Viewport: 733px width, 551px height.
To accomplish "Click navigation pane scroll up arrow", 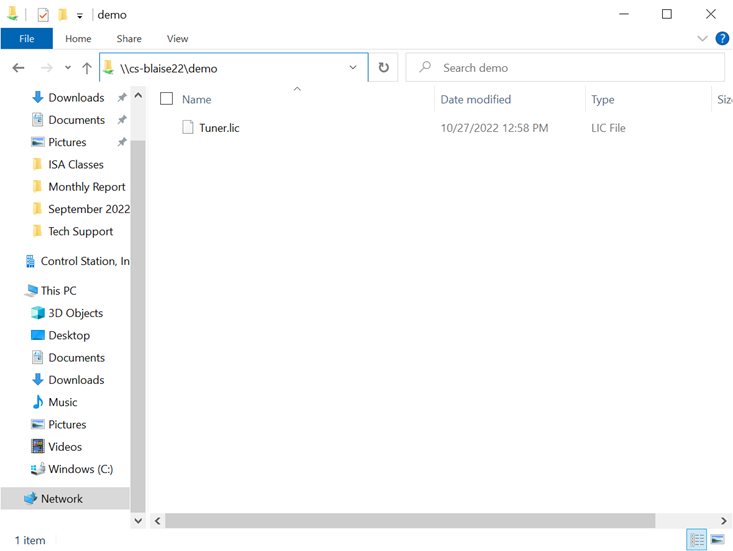I will 138,96.
